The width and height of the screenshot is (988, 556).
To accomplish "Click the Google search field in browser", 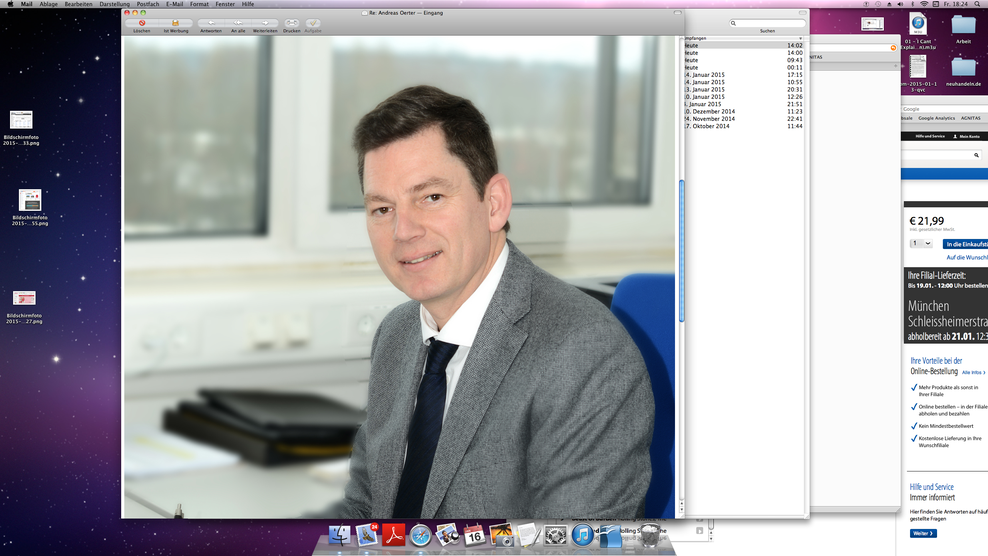I will pos(945,109).
